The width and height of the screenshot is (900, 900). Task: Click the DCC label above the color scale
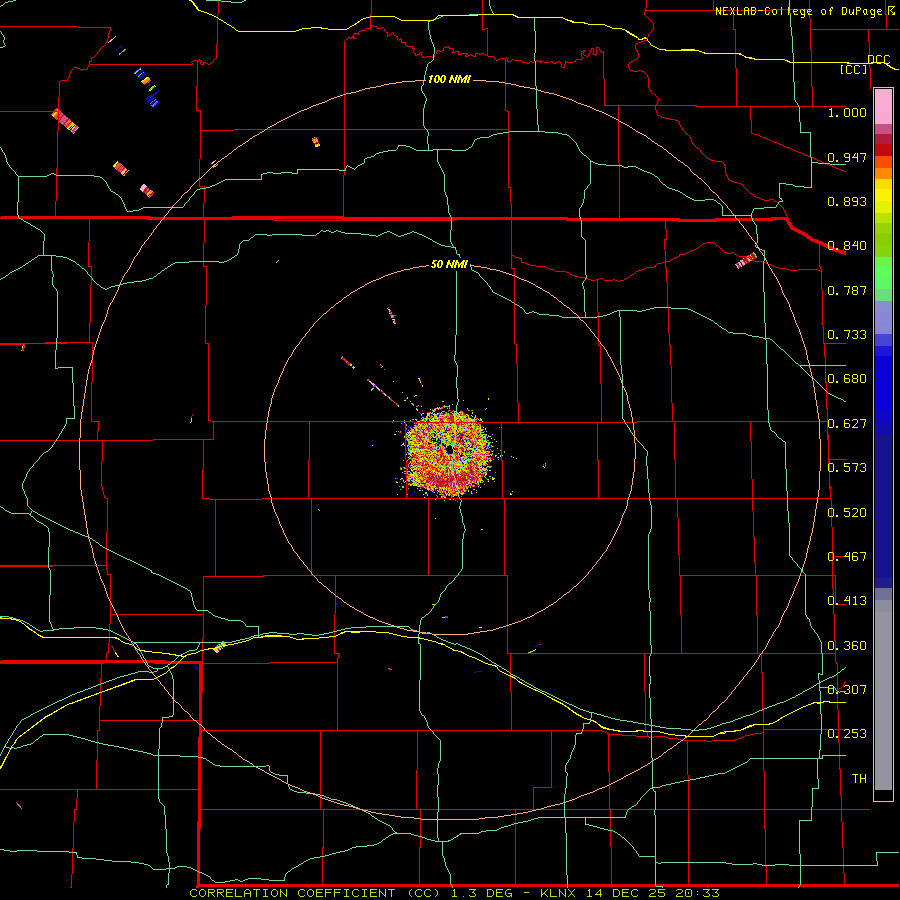click(x=879, y=60)
